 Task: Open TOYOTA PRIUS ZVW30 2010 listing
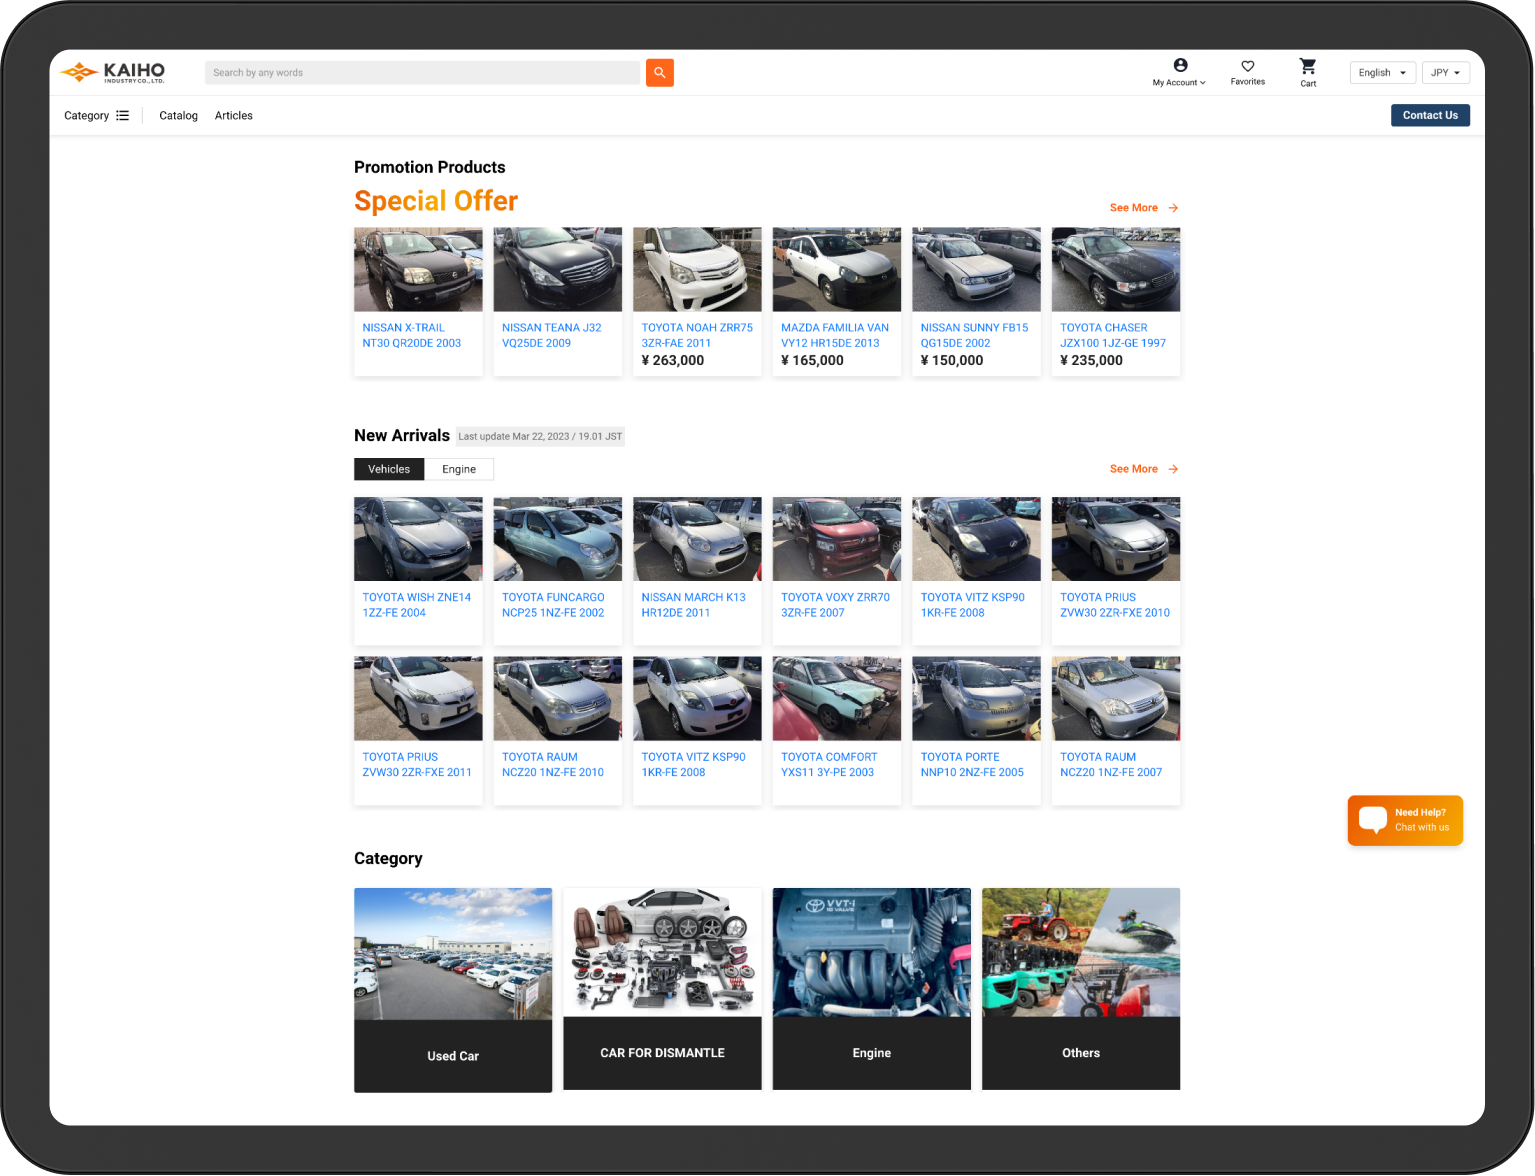pos(1115,605)
